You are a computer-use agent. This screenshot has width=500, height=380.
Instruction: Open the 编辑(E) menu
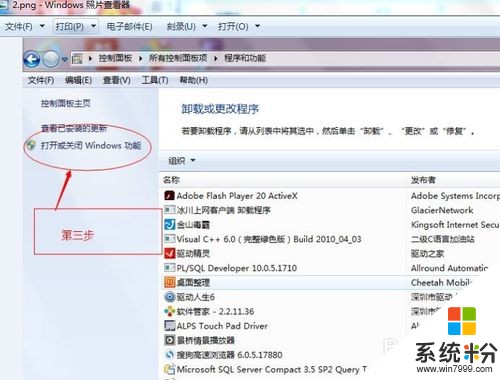[78, 80]
